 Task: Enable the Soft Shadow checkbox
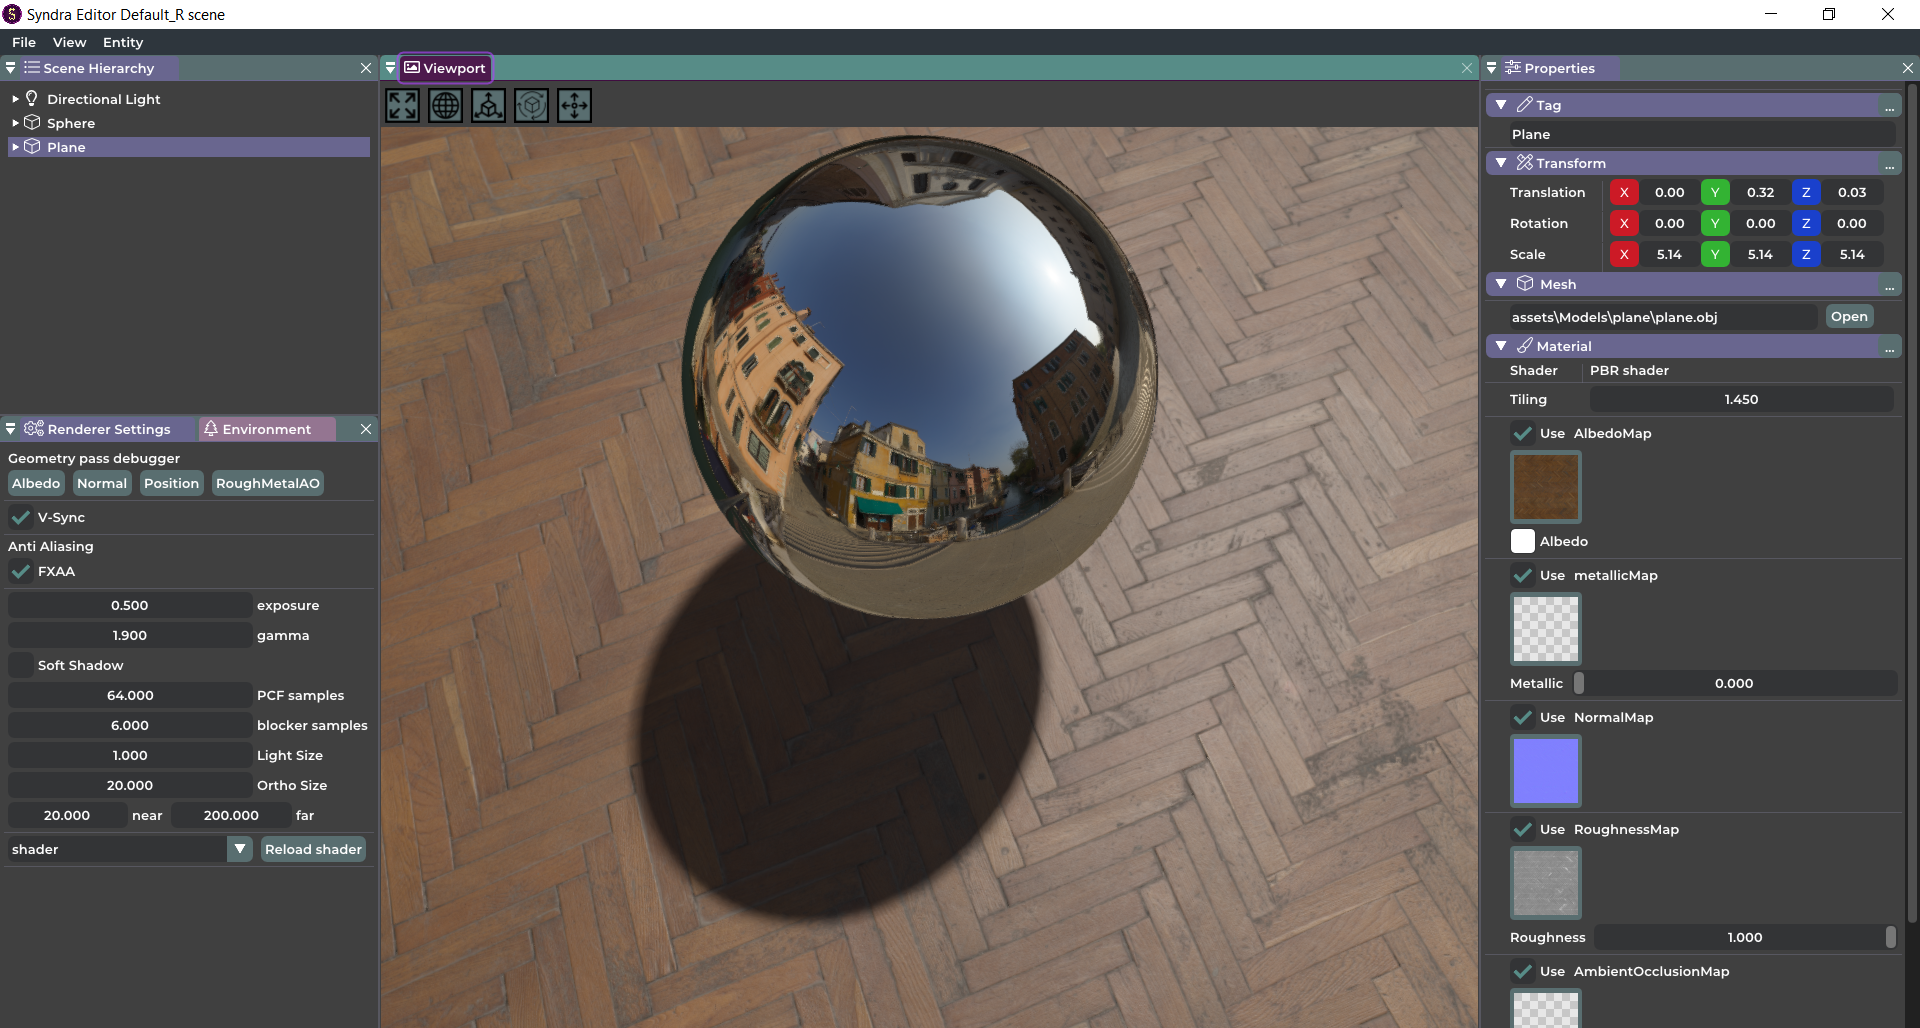(x=21, y=665)
